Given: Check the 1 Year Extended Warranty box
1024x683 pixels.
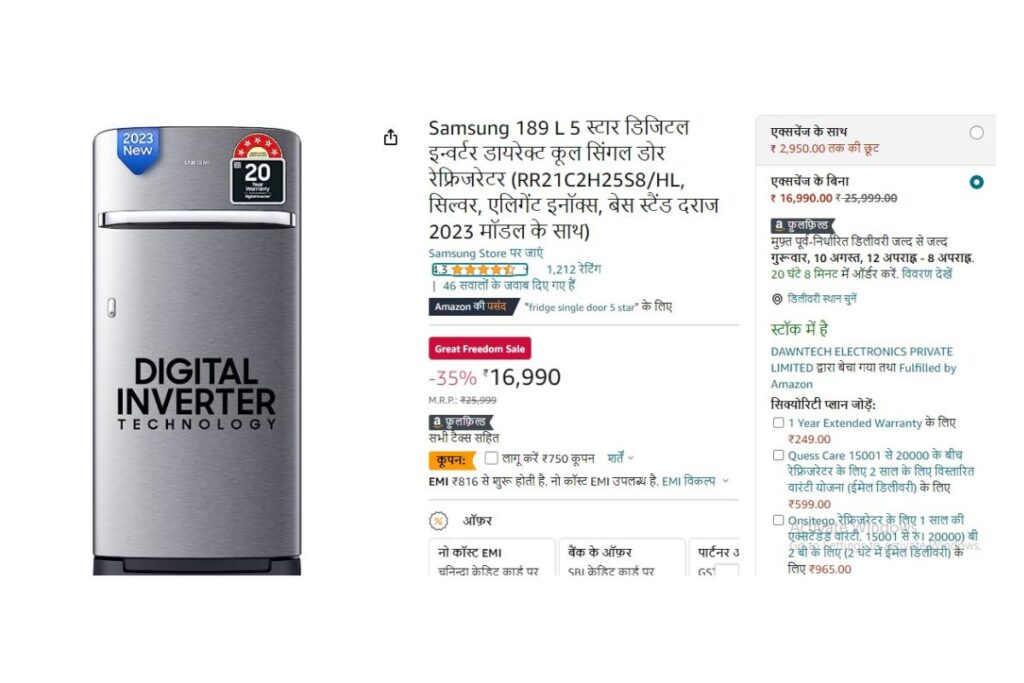Looking at the screenshot, I should point(778,422).
